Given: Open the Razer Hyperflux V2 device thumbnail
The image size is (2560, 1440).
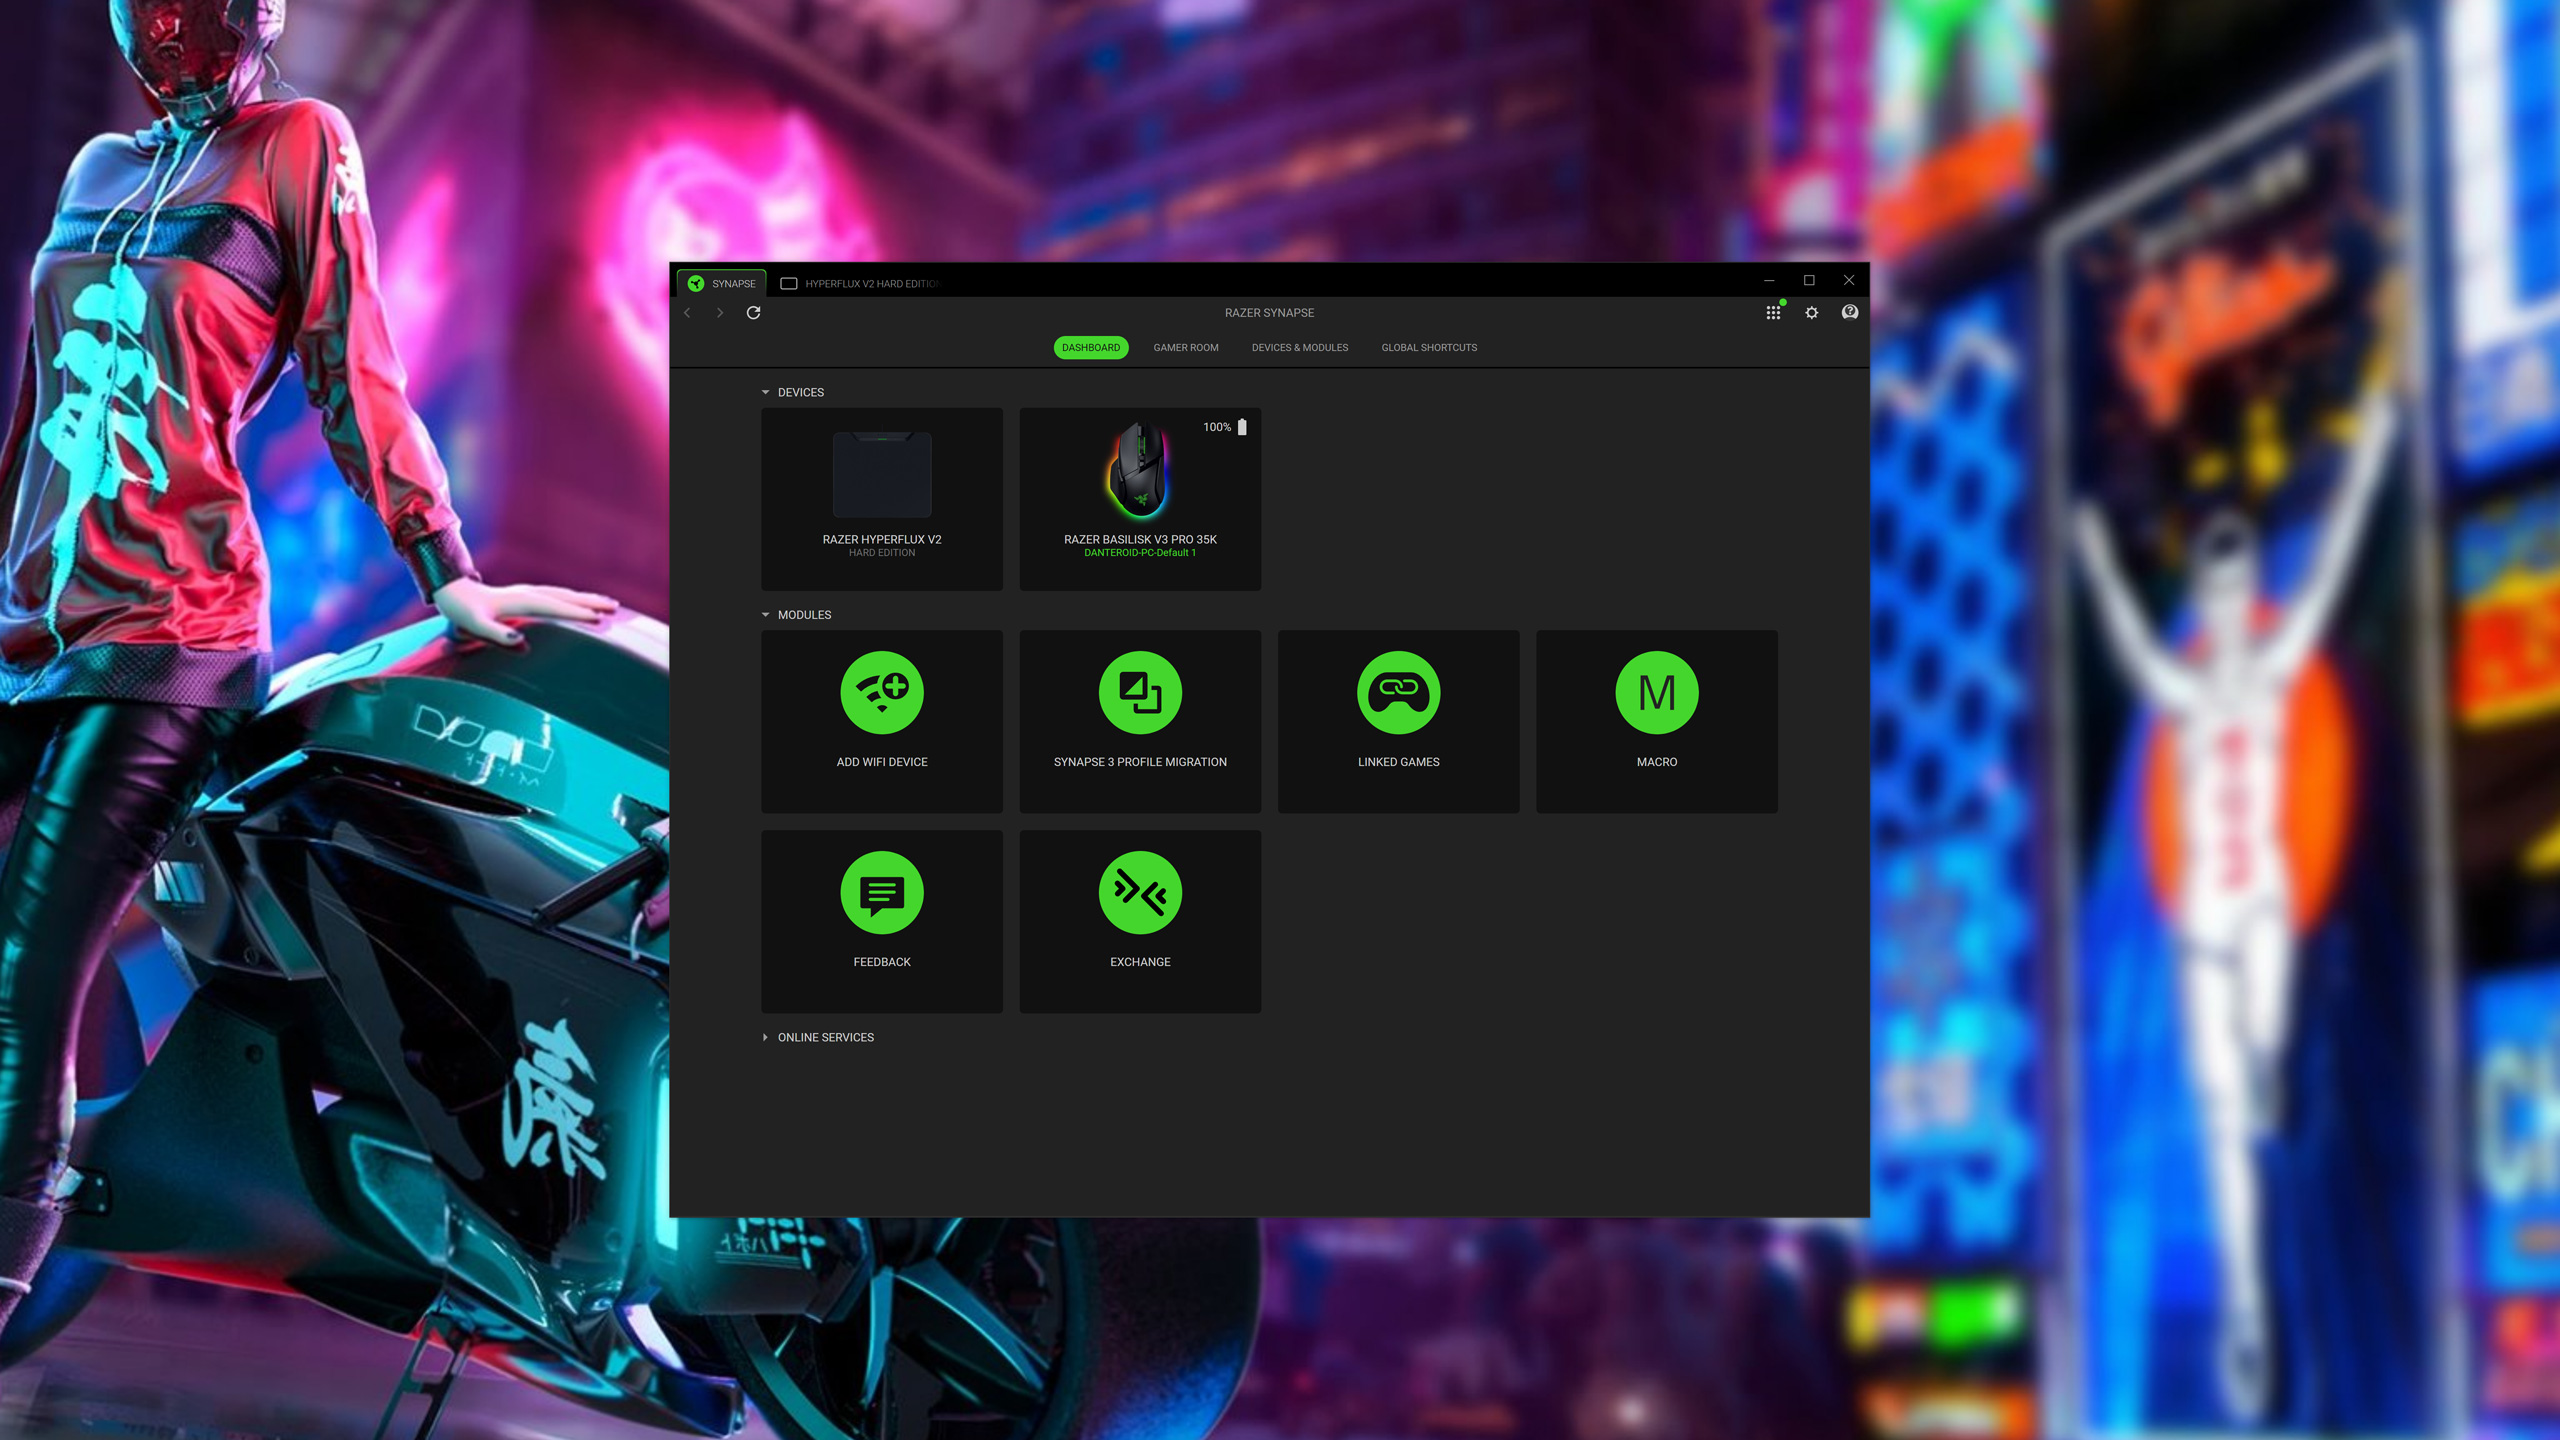Looking at the screenshot, I should (881, 474).
